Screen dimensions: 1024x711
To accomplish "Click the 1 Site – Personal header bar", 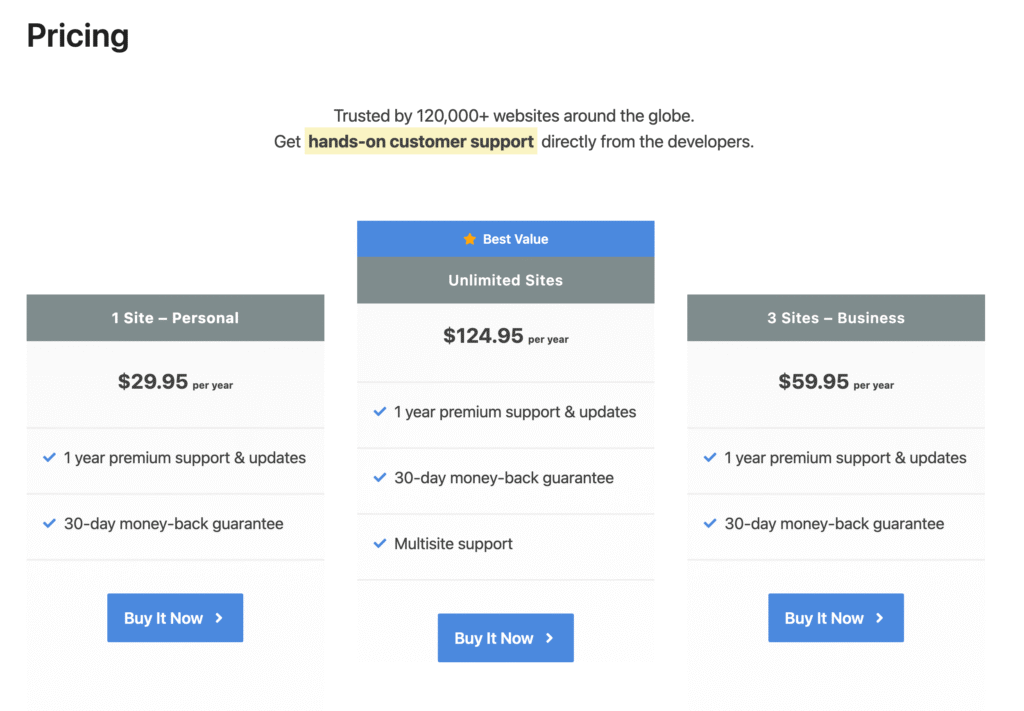I will pyautogui.click(x=175, y=317).
